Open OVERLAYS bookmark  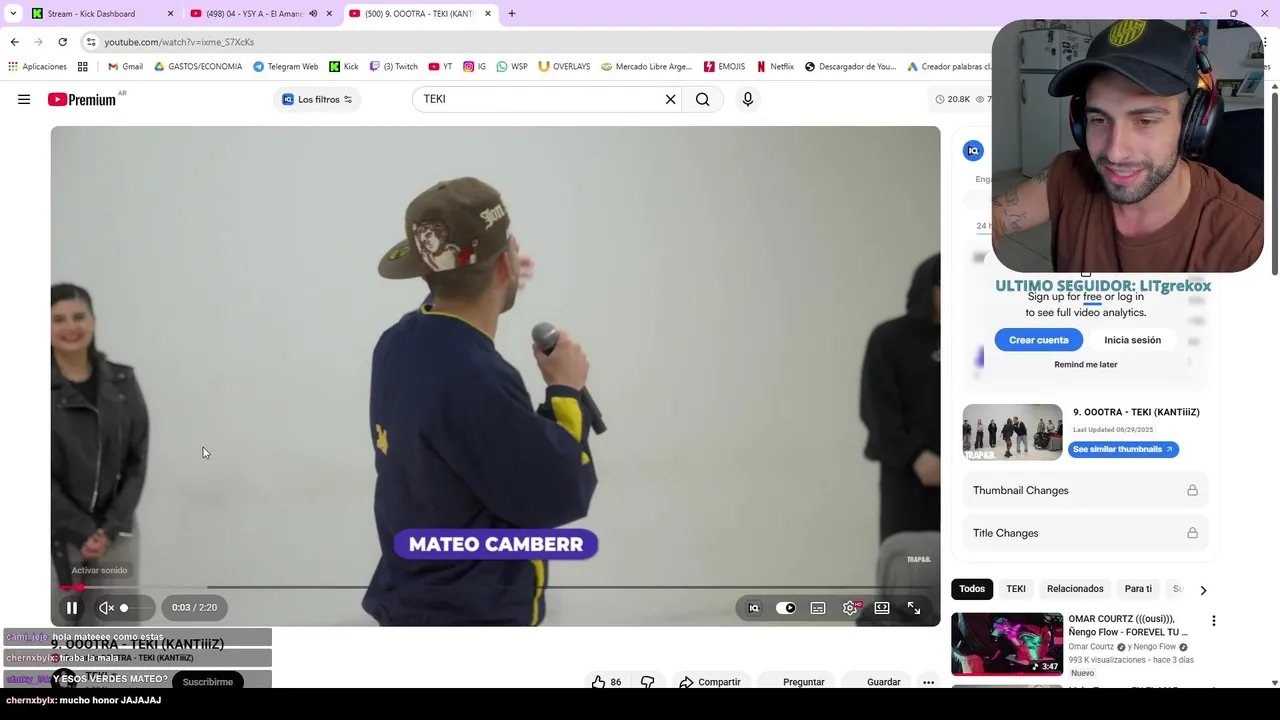tap(564, 67)
